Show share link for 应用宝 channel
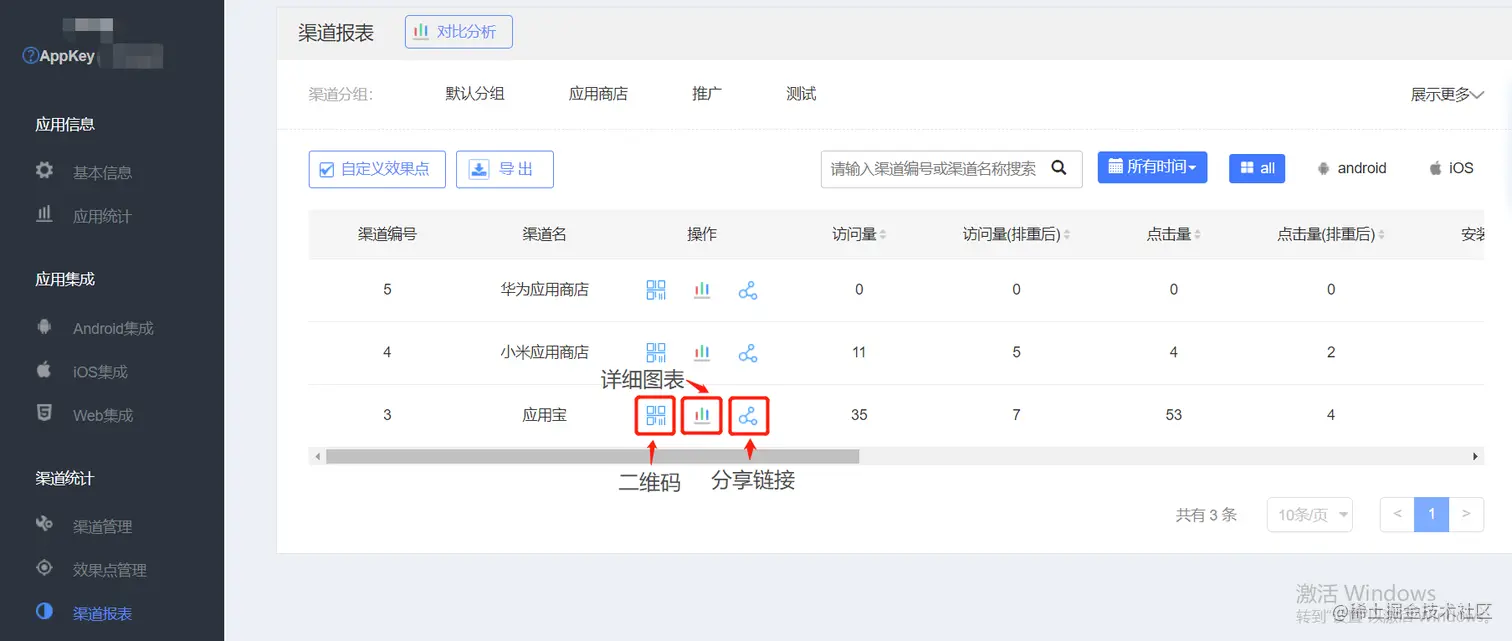The image size is (1512, 641). [748, 415]
